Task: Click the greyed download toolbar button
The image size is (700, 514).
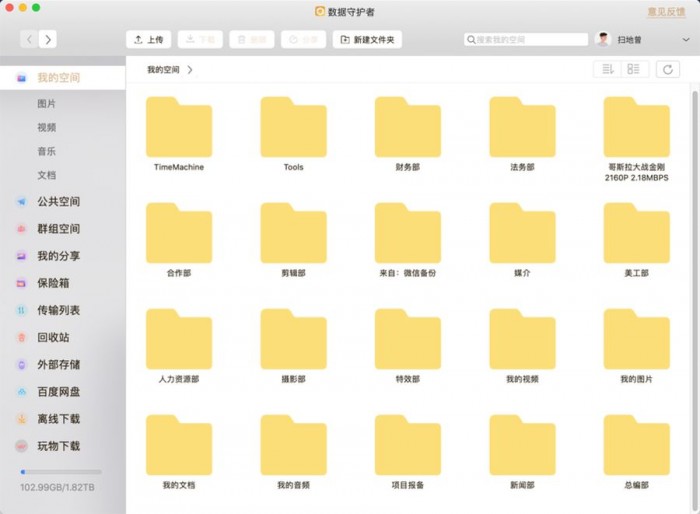Action: (x=200, y=39)
